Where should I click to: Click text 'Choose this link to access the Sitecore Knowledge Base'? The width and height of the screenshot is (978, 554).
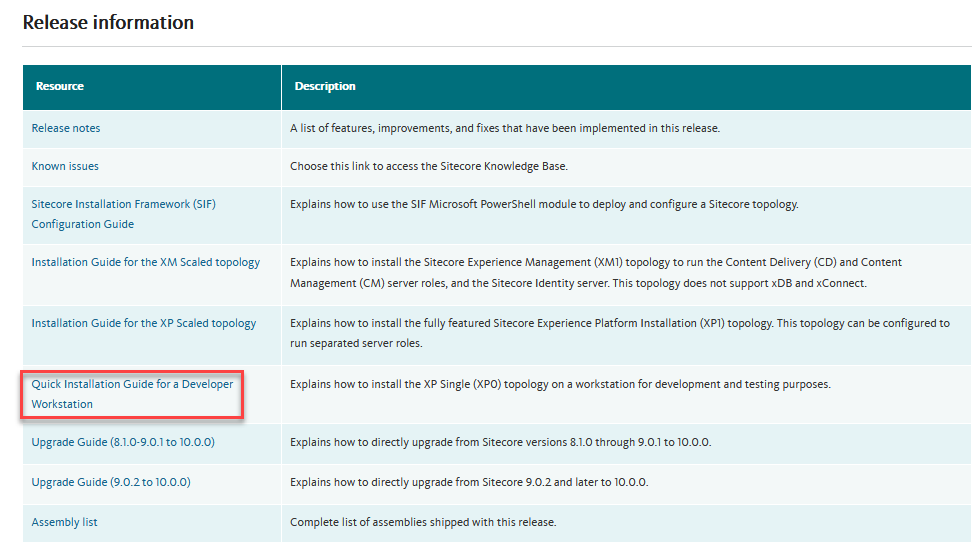pyautogui.click(x=428, y=166)
